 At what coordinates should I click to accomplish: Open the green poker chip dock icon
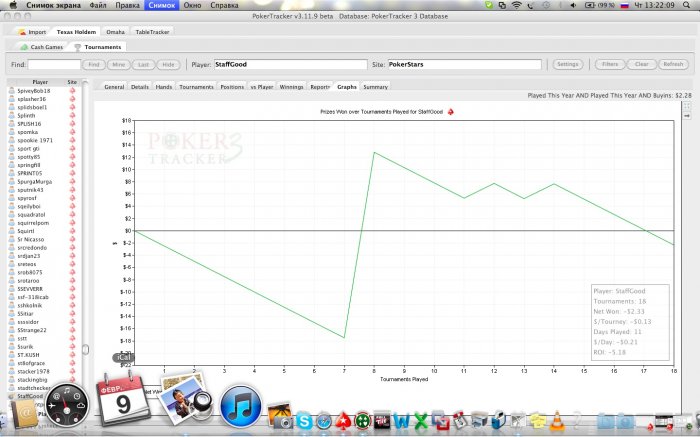362,420
